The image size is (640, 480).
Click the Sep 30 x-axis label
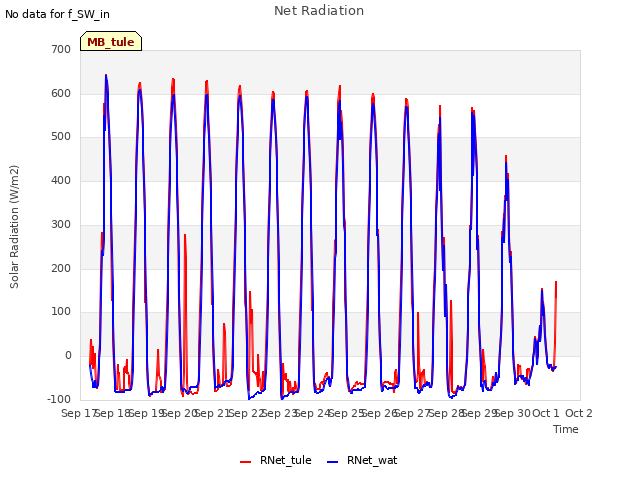tap(513, 413)
